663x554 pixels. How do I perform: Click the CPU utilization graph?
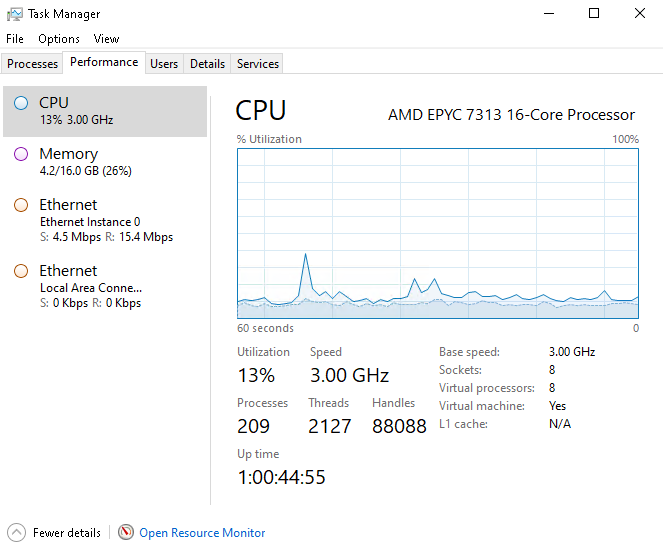click(438, 233)
